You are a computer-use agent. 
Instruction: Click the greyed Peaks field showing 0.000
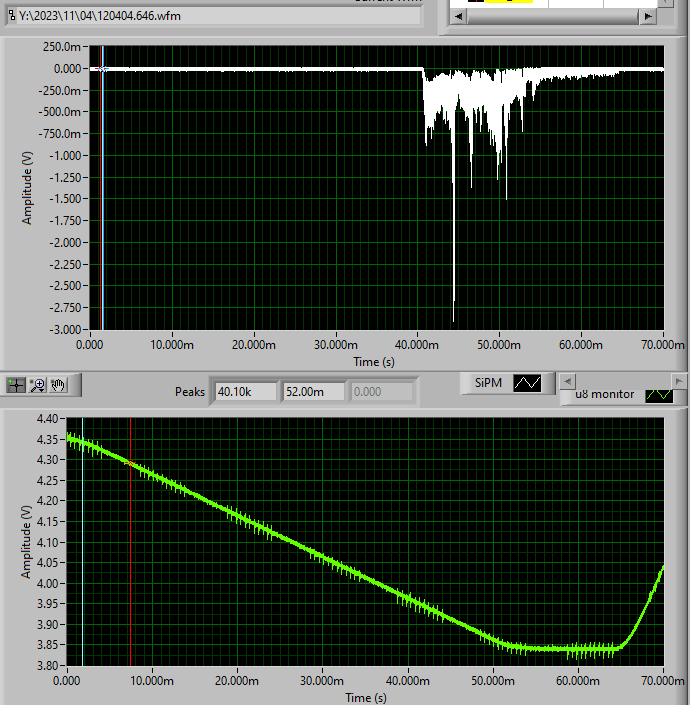(382, 392)
